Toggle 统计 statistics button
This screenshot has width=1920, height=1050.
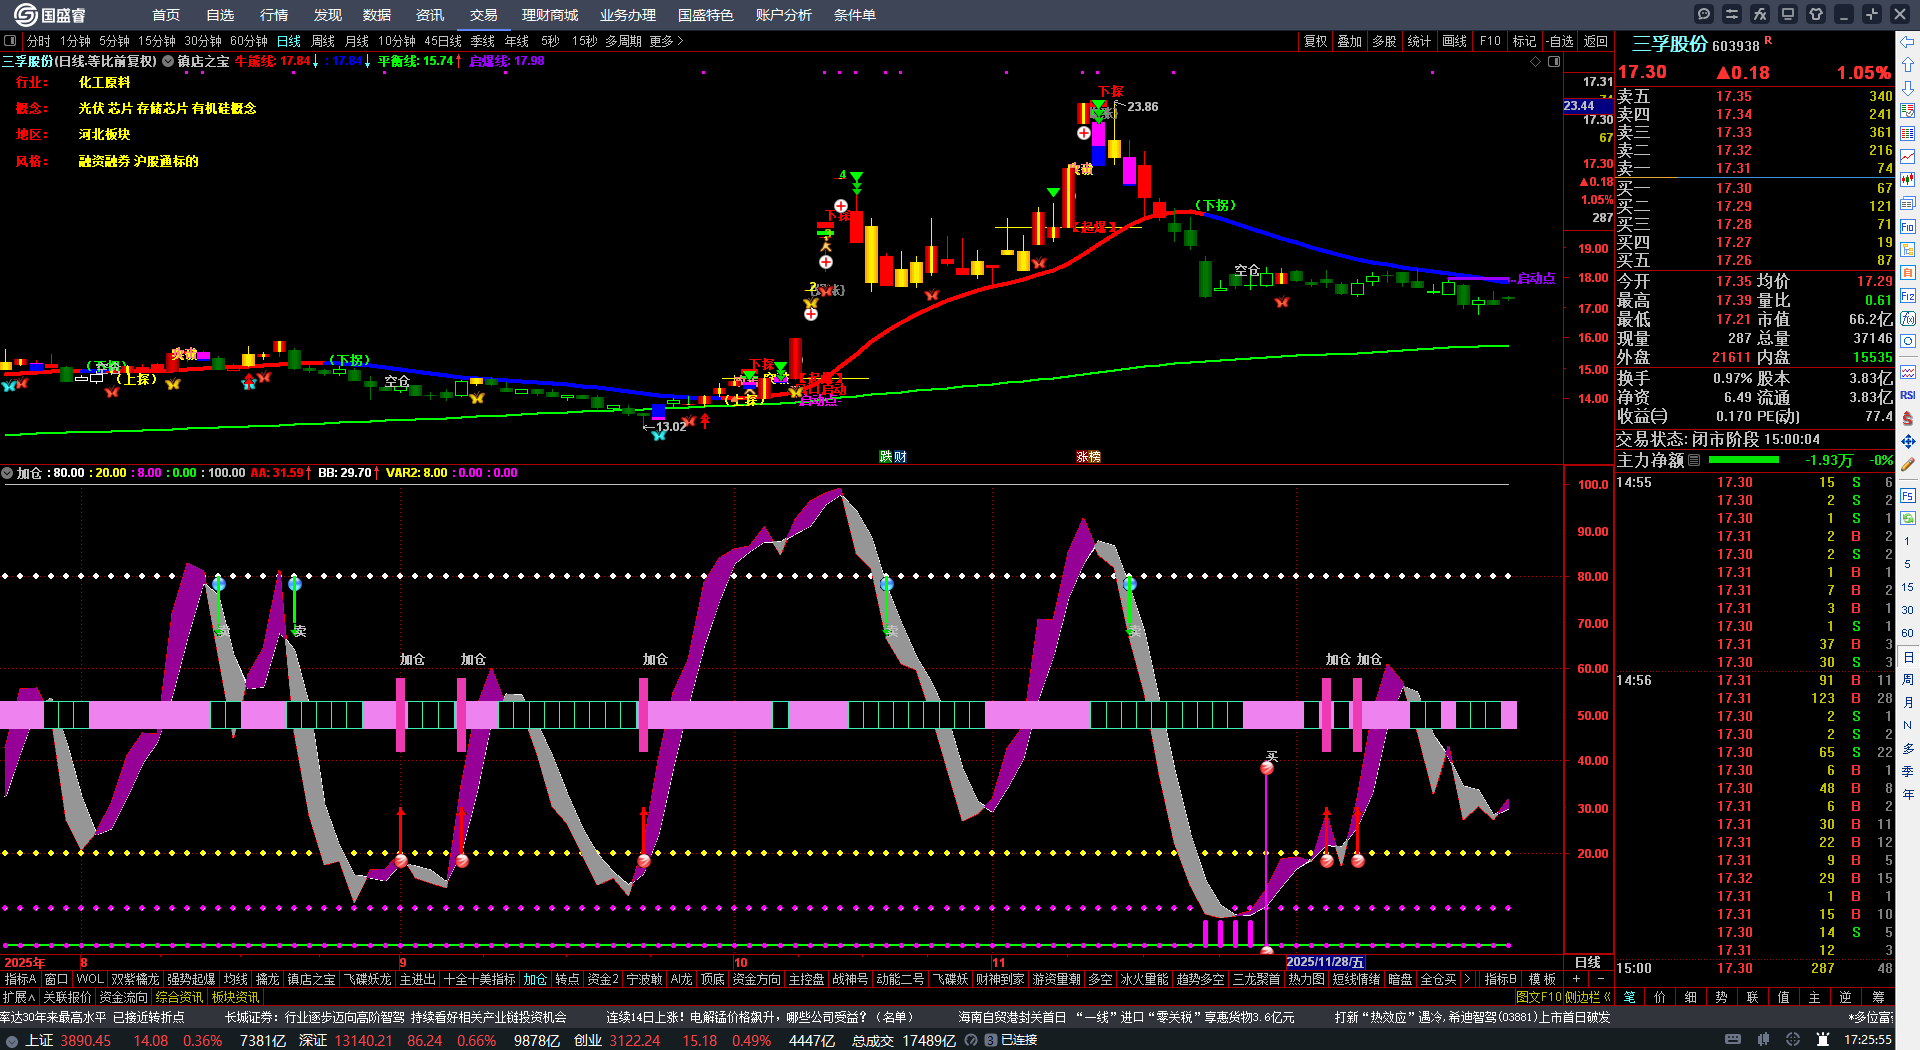(x=1419, y=41)
